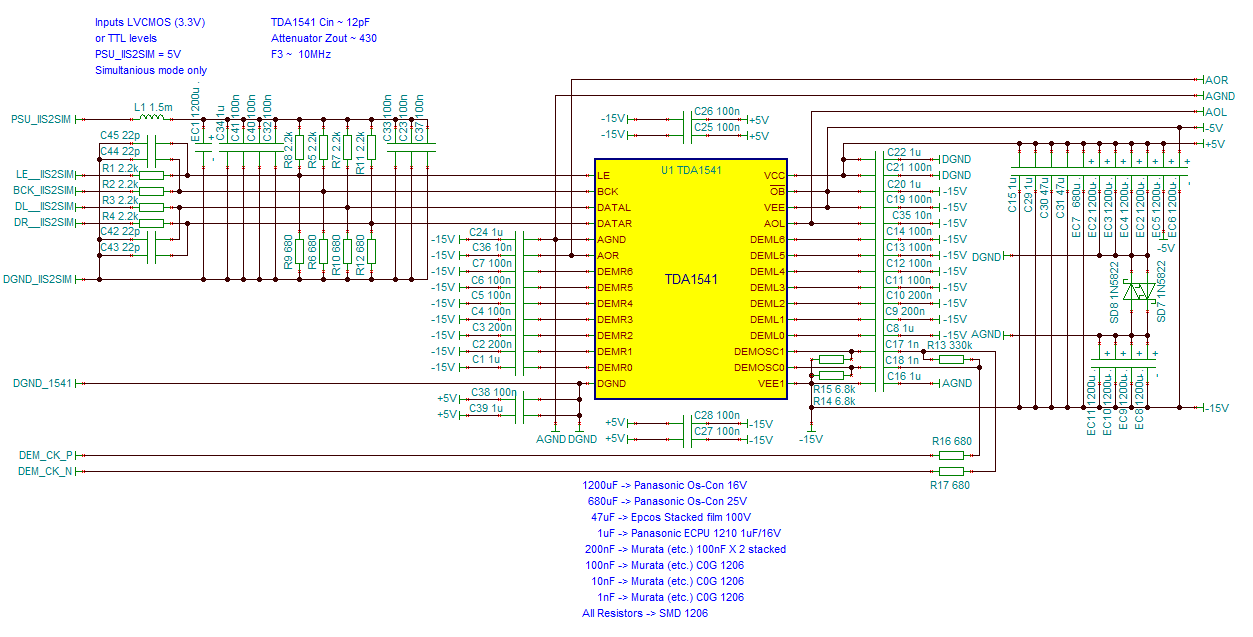Click the 'C45 22p' capacitor label
1253x637 pixels.
pos(120,135)
